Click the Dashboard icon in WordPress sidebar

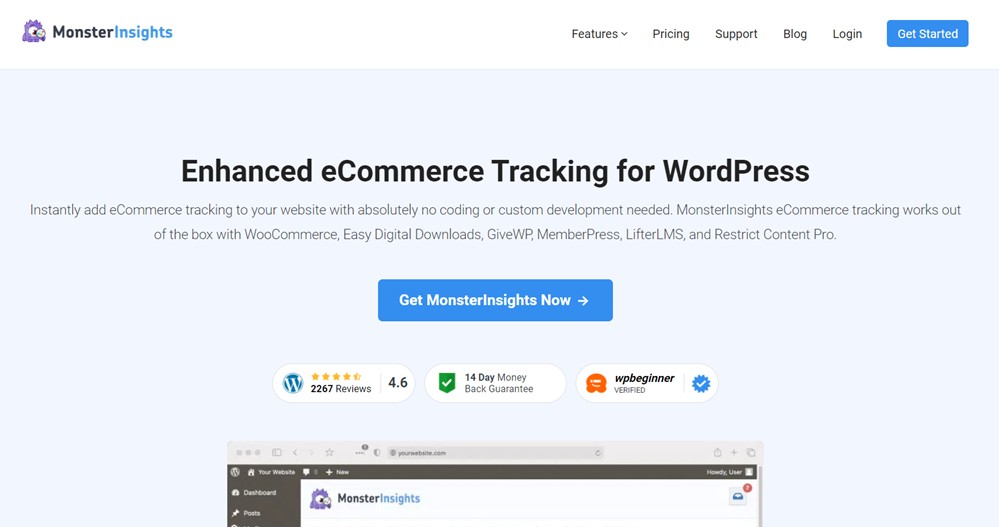click(x=235, y=493)
